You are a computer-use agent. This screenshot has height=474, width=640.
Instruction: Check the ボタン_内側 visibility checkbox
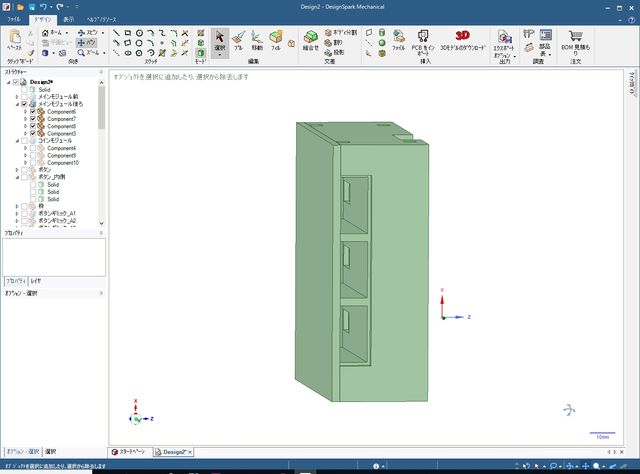point(24,177)
